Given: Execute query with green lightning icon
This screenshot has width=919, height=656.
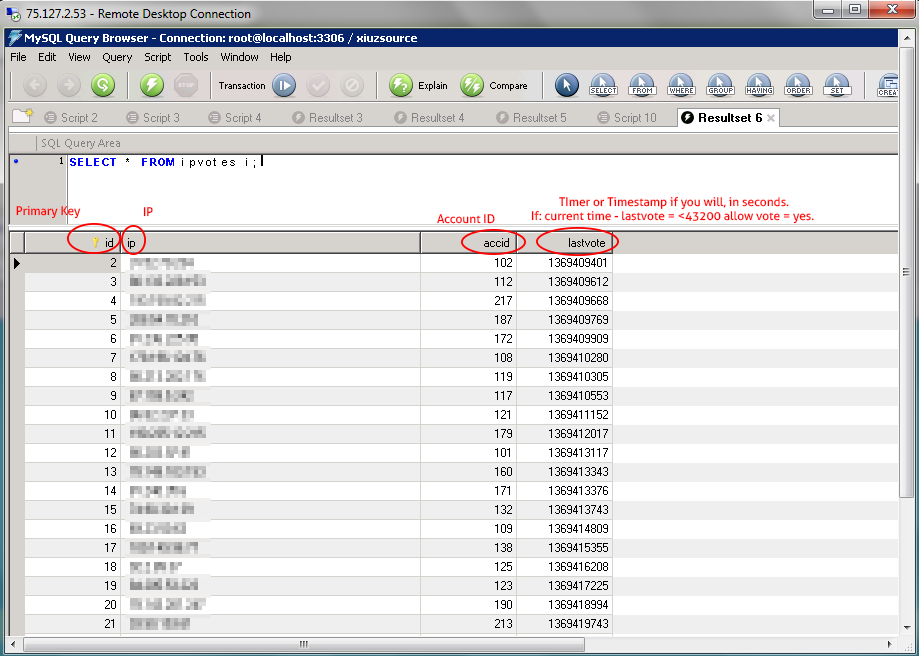Looking at the screenshot, I should click(x=152, y=86).
